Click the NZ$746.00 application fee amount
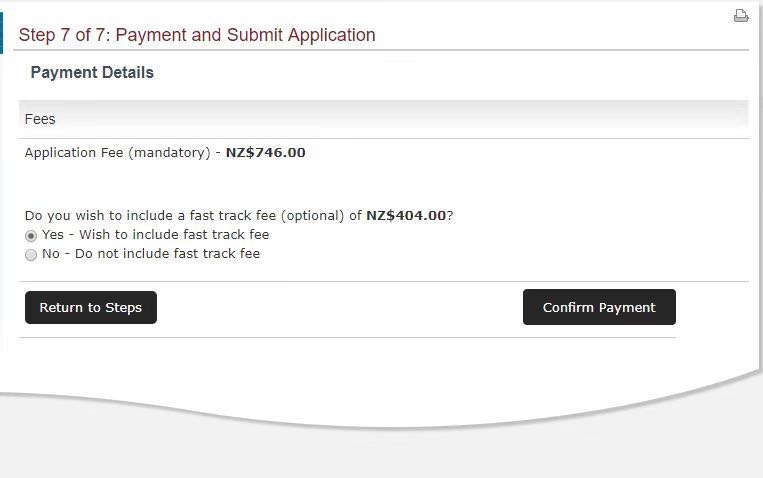The image size is (763, 478). (265, 153)
